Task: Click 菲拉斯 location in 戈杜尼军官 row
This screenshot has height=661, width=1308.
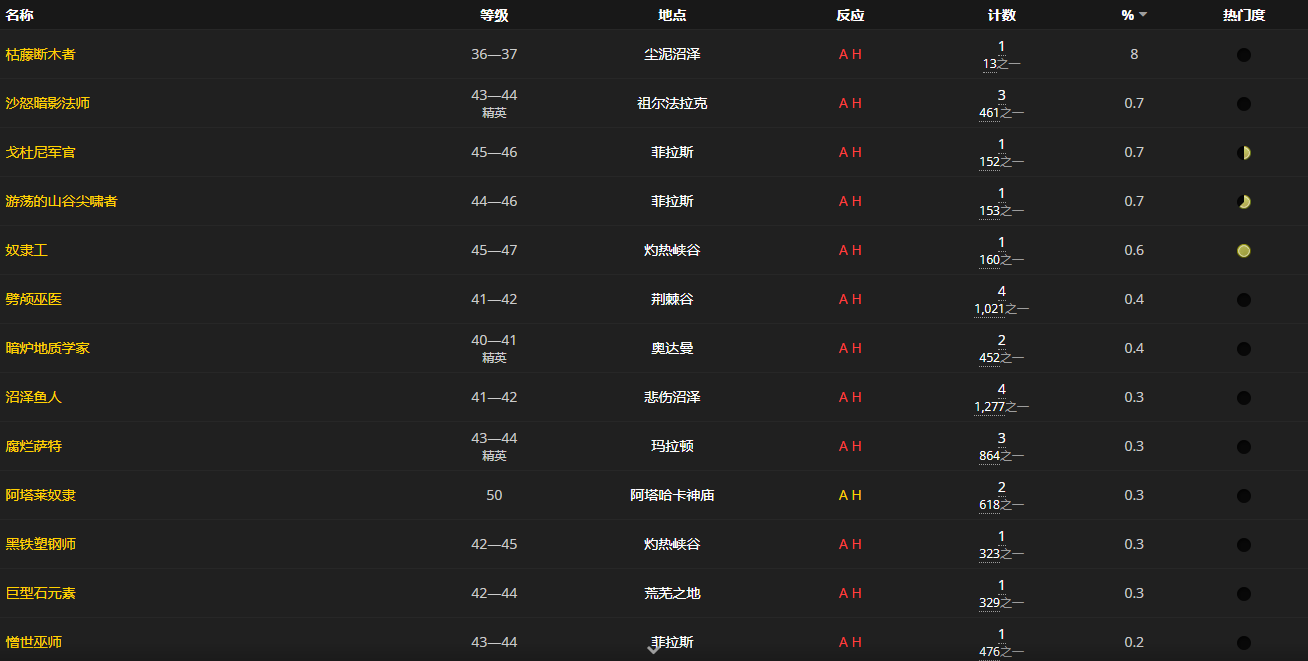Action: 672,152
